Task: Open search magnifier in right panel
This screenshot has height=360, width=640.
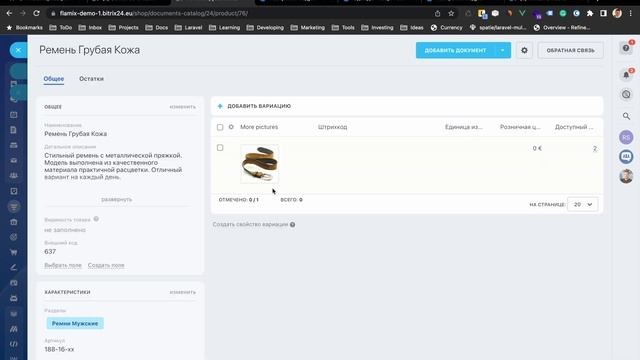Action: pos(626,116)
